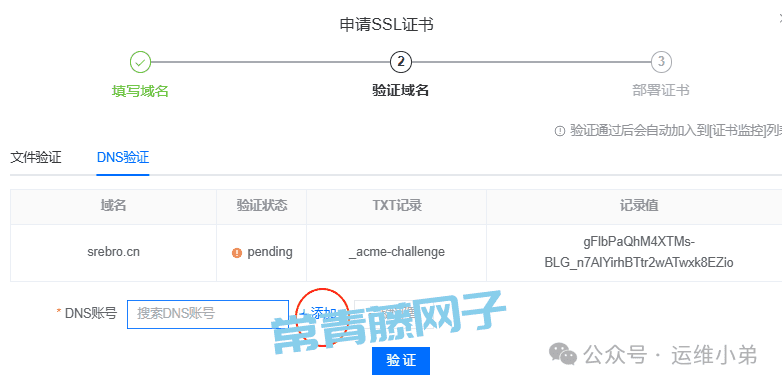
Task: Click the 填写域名 step label
Action: click(x=140, y=91)
